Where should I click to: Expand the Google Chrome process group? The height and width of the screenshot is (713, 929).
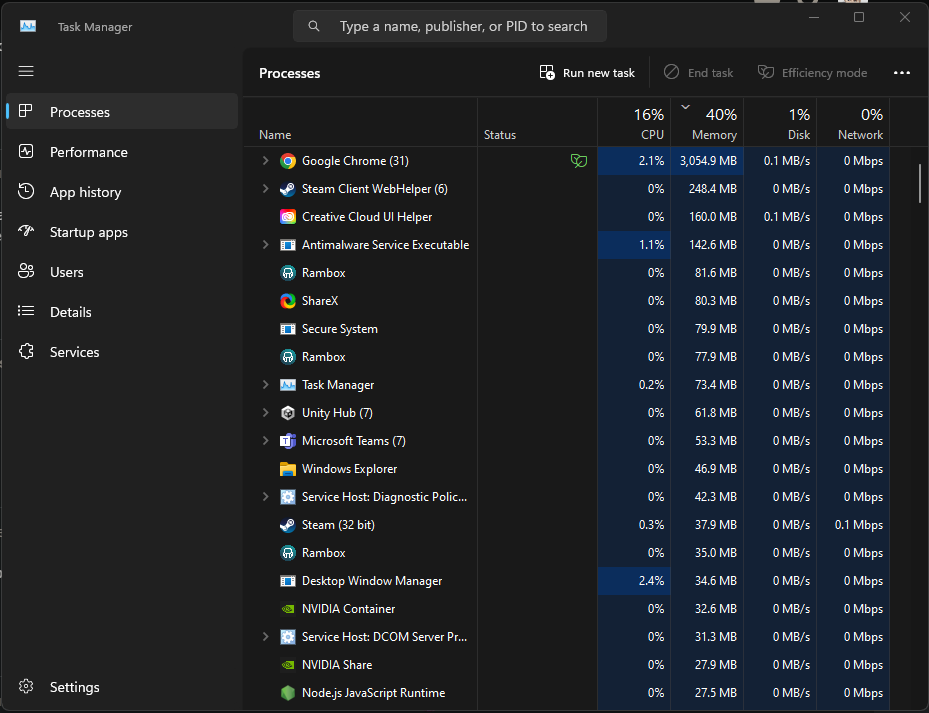coord(265,161)
